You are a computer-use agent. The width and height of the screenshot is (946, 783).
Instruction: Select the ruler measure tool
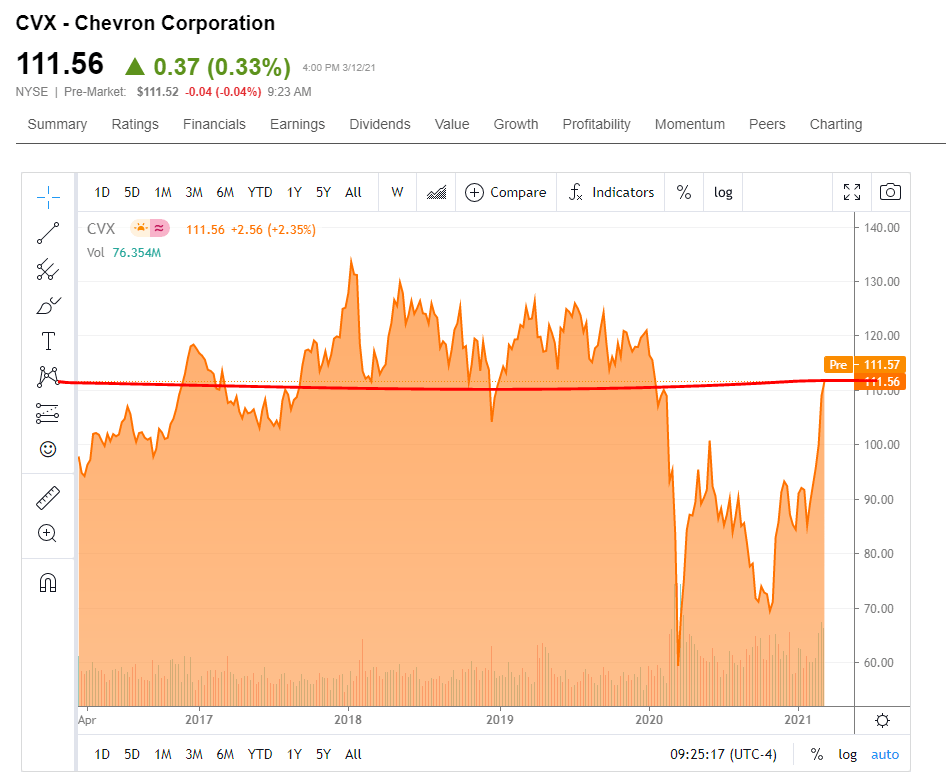click(x=48, y=498)
